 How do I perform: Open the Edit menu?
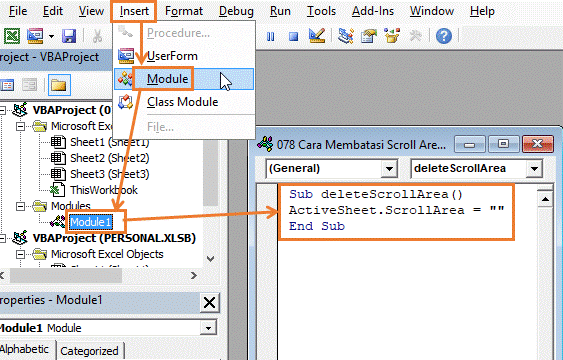53,11
